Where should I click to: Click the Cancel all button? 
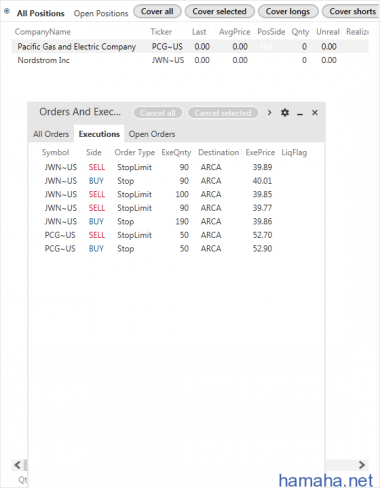158,113
